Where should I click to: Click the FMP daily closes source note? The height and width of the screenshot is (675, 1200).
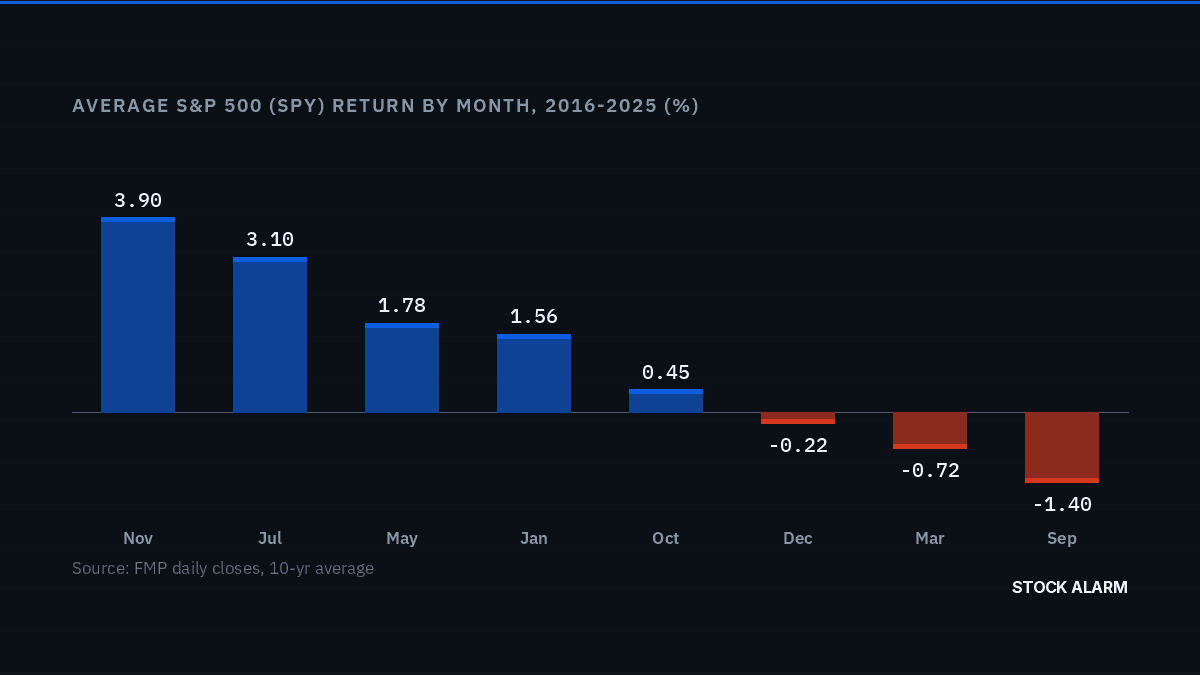(x=223, y=569)
